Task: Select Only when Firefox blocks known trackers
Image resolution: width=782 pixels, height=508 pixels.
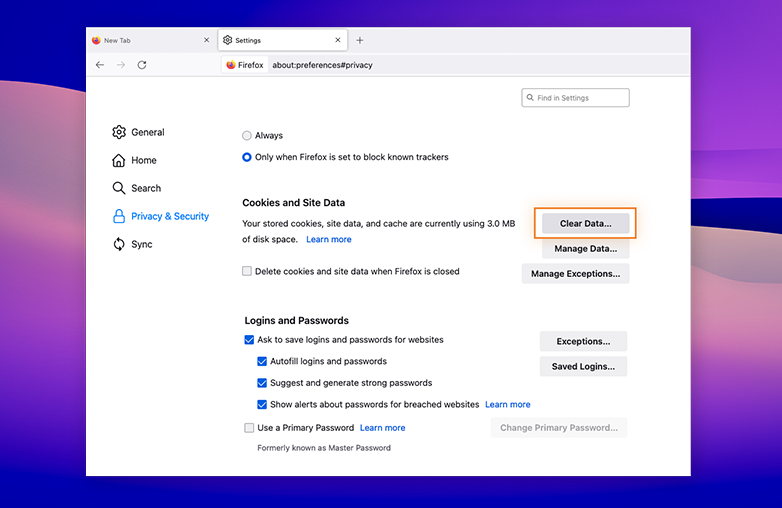Action: [x=246, y=157]
